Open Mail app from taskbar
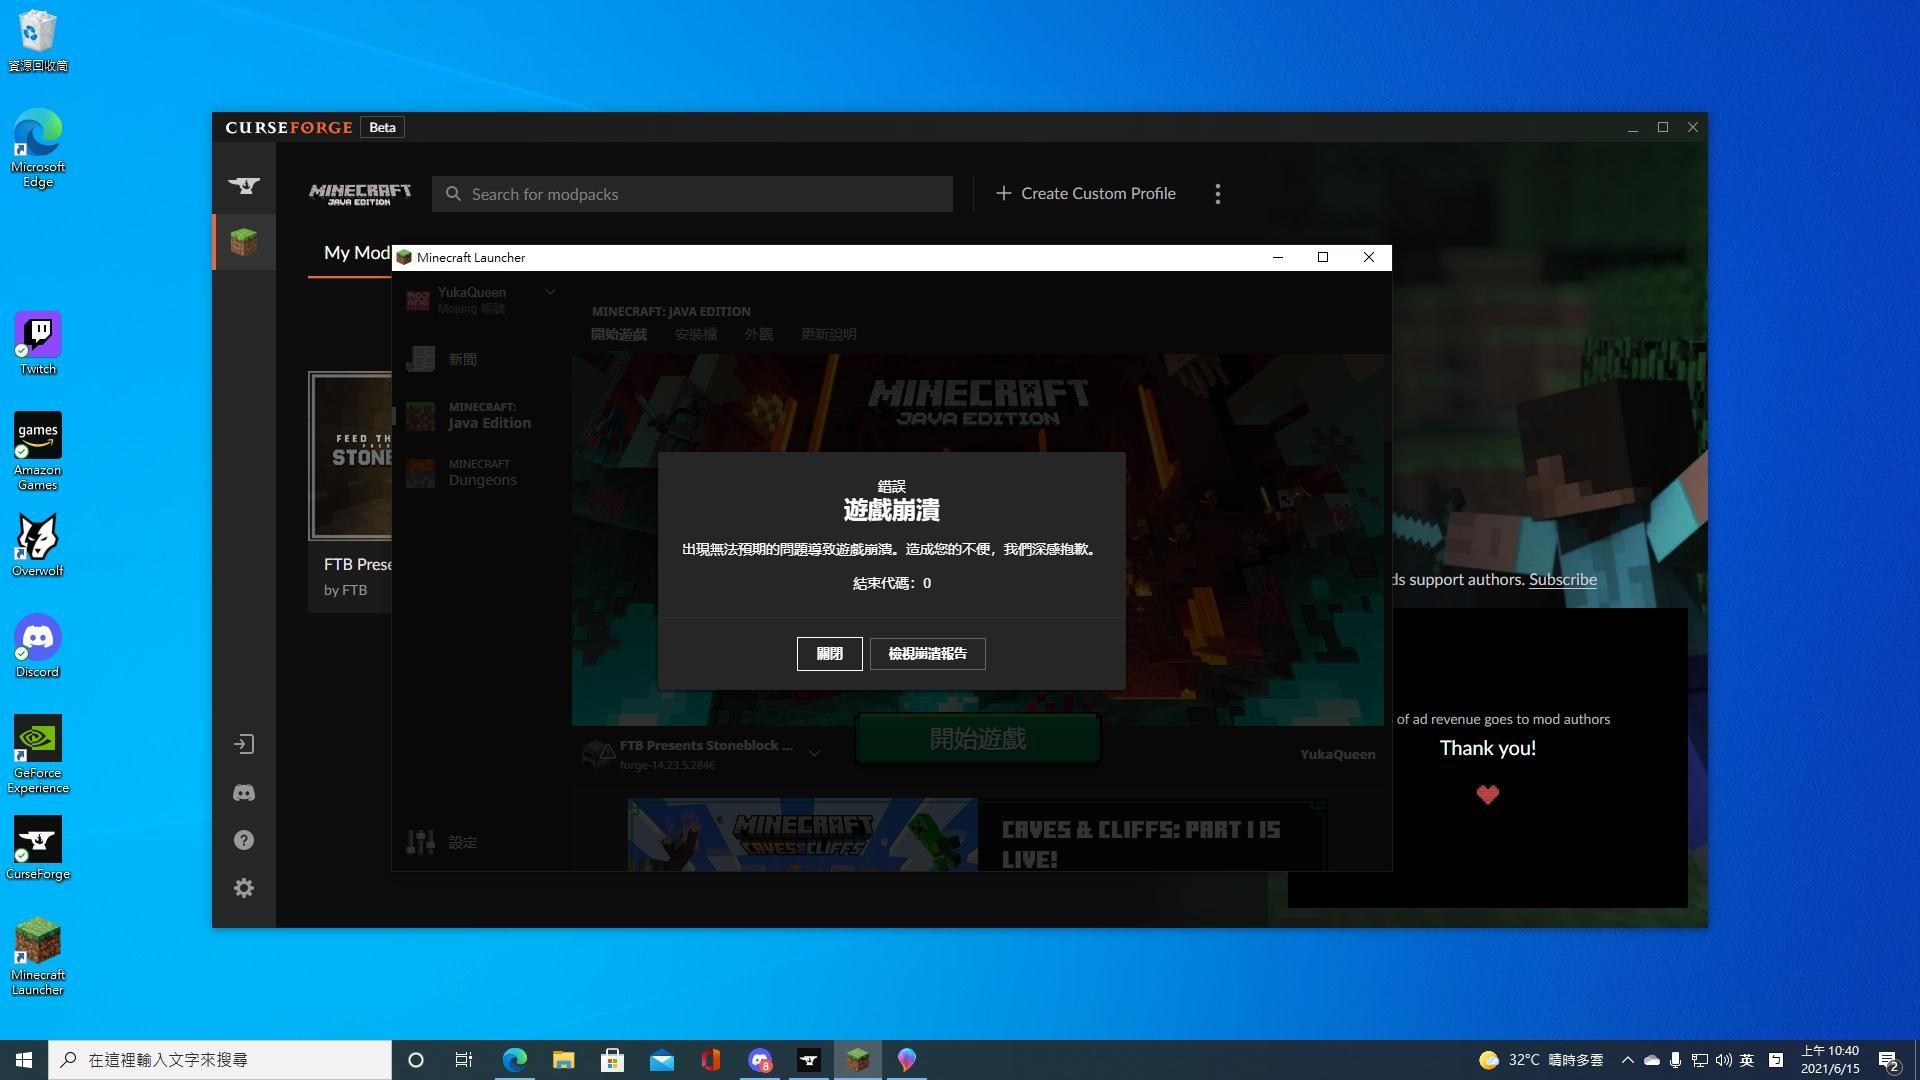Viewport: 1920px width, 1080px height. [661, 1060]
